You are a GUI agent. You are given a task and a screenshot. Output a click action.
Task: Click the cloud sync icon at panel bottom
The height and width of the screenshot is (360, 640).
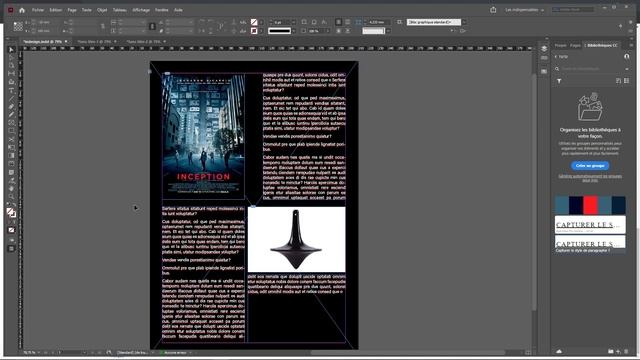point(559,351)
